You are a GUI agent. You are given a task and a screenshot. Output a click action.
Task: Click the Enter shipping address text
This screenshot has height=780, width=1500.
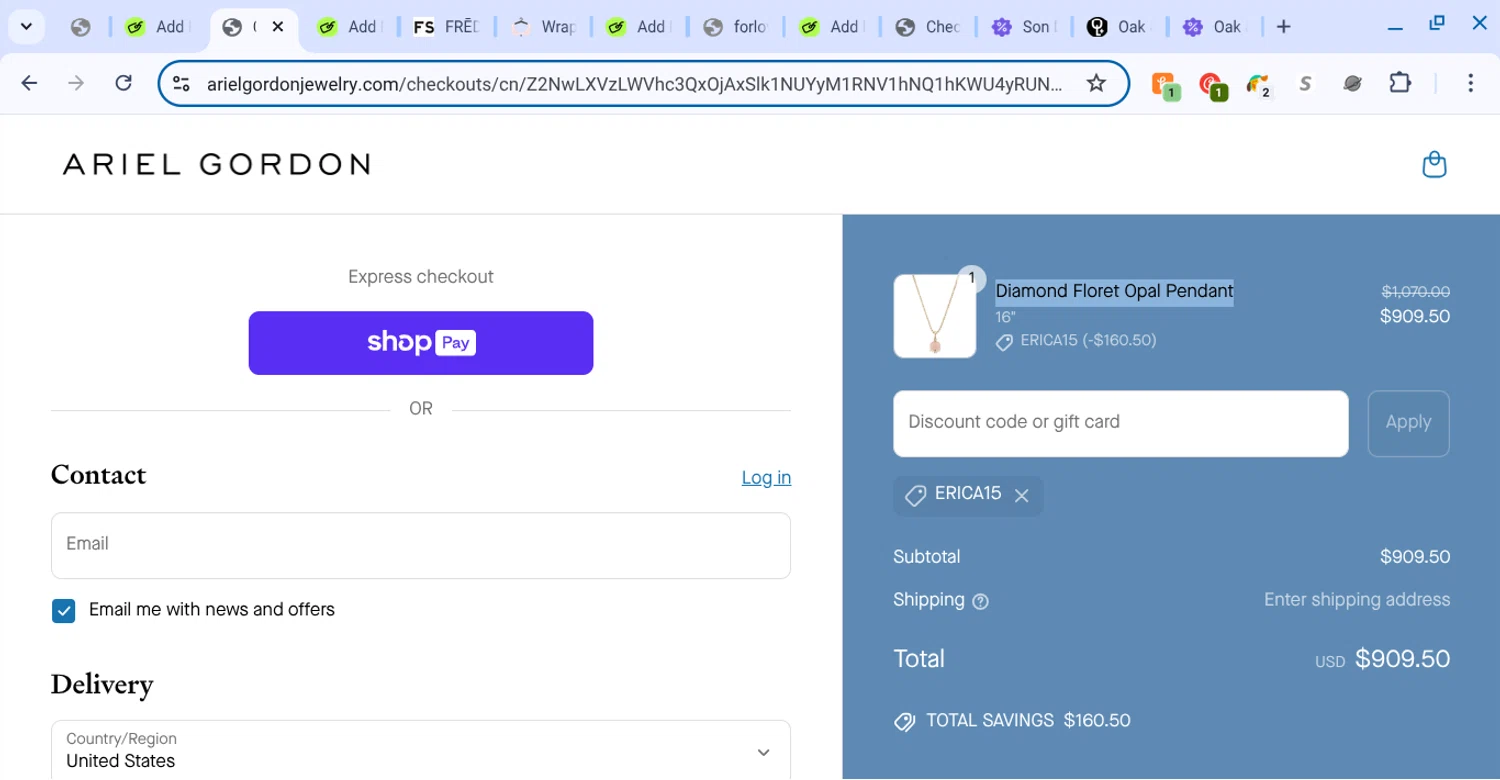1357,600
